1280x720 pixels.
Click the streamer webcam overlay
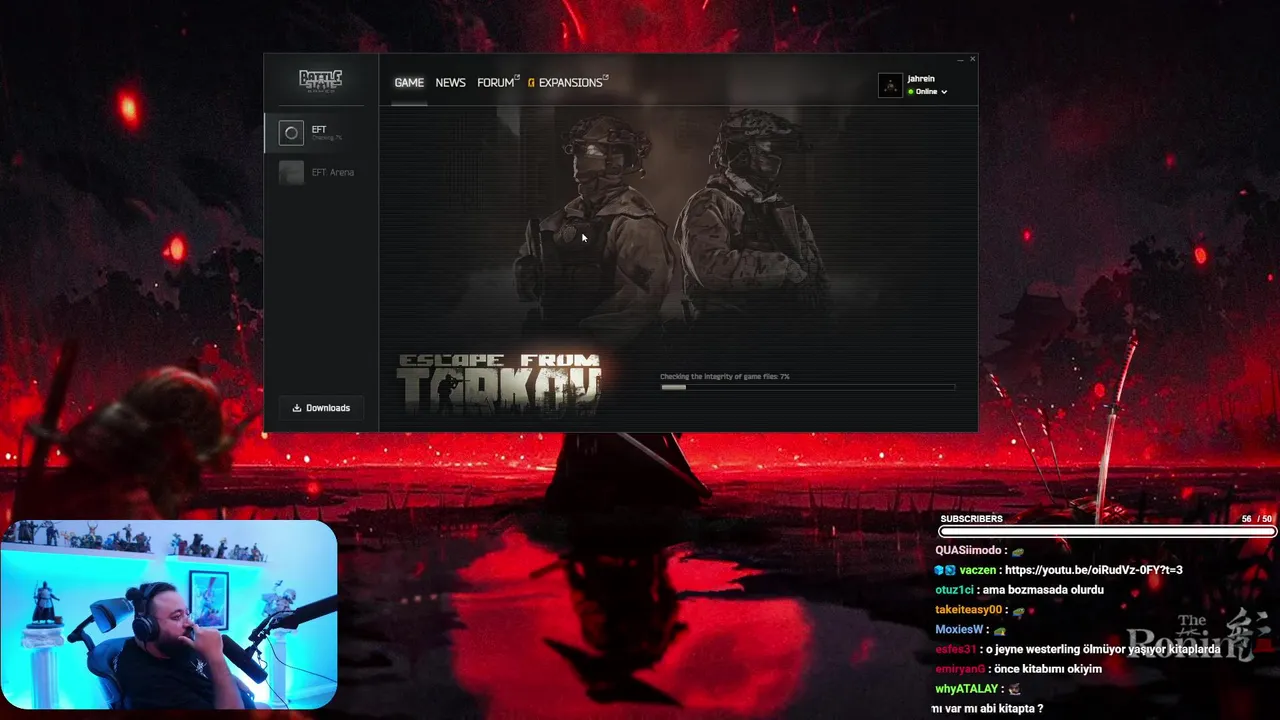168,614
